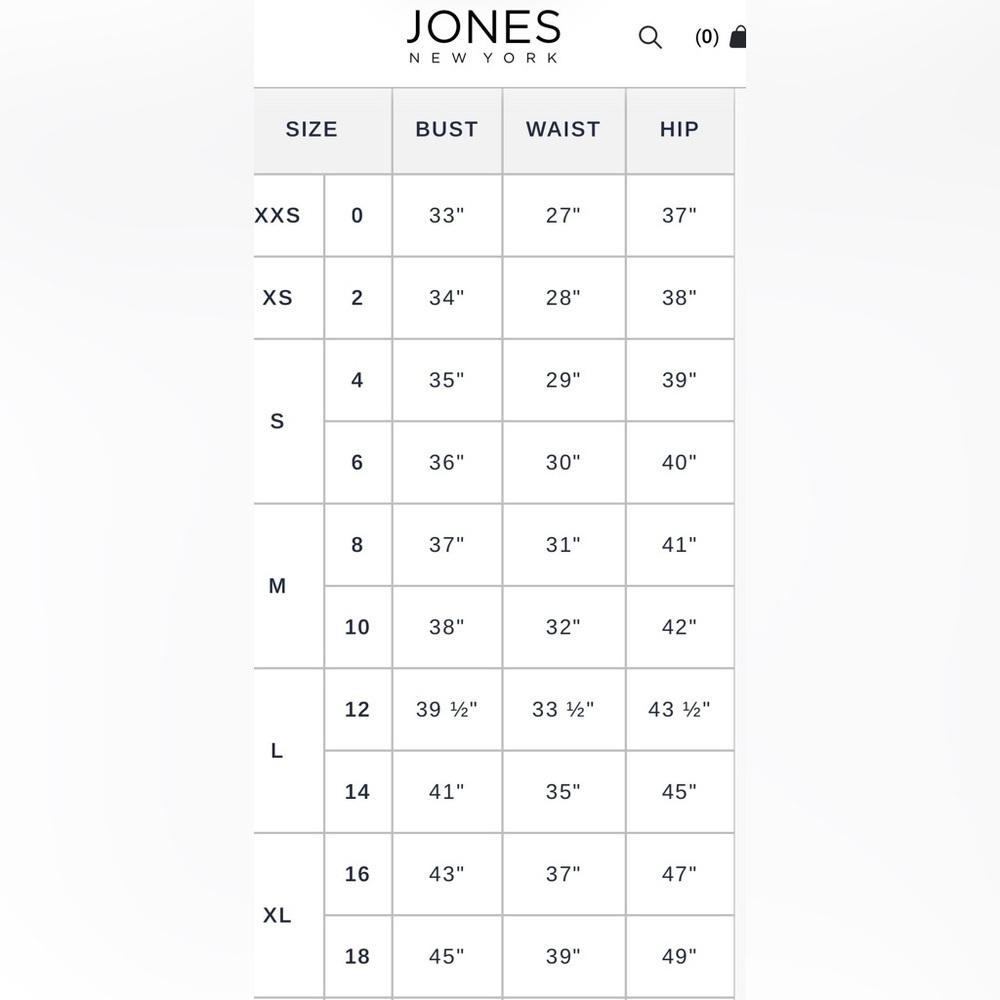1000x1000 pixels.
Task: Click the 43 ½" hip measurement
Action: (680, 709)
